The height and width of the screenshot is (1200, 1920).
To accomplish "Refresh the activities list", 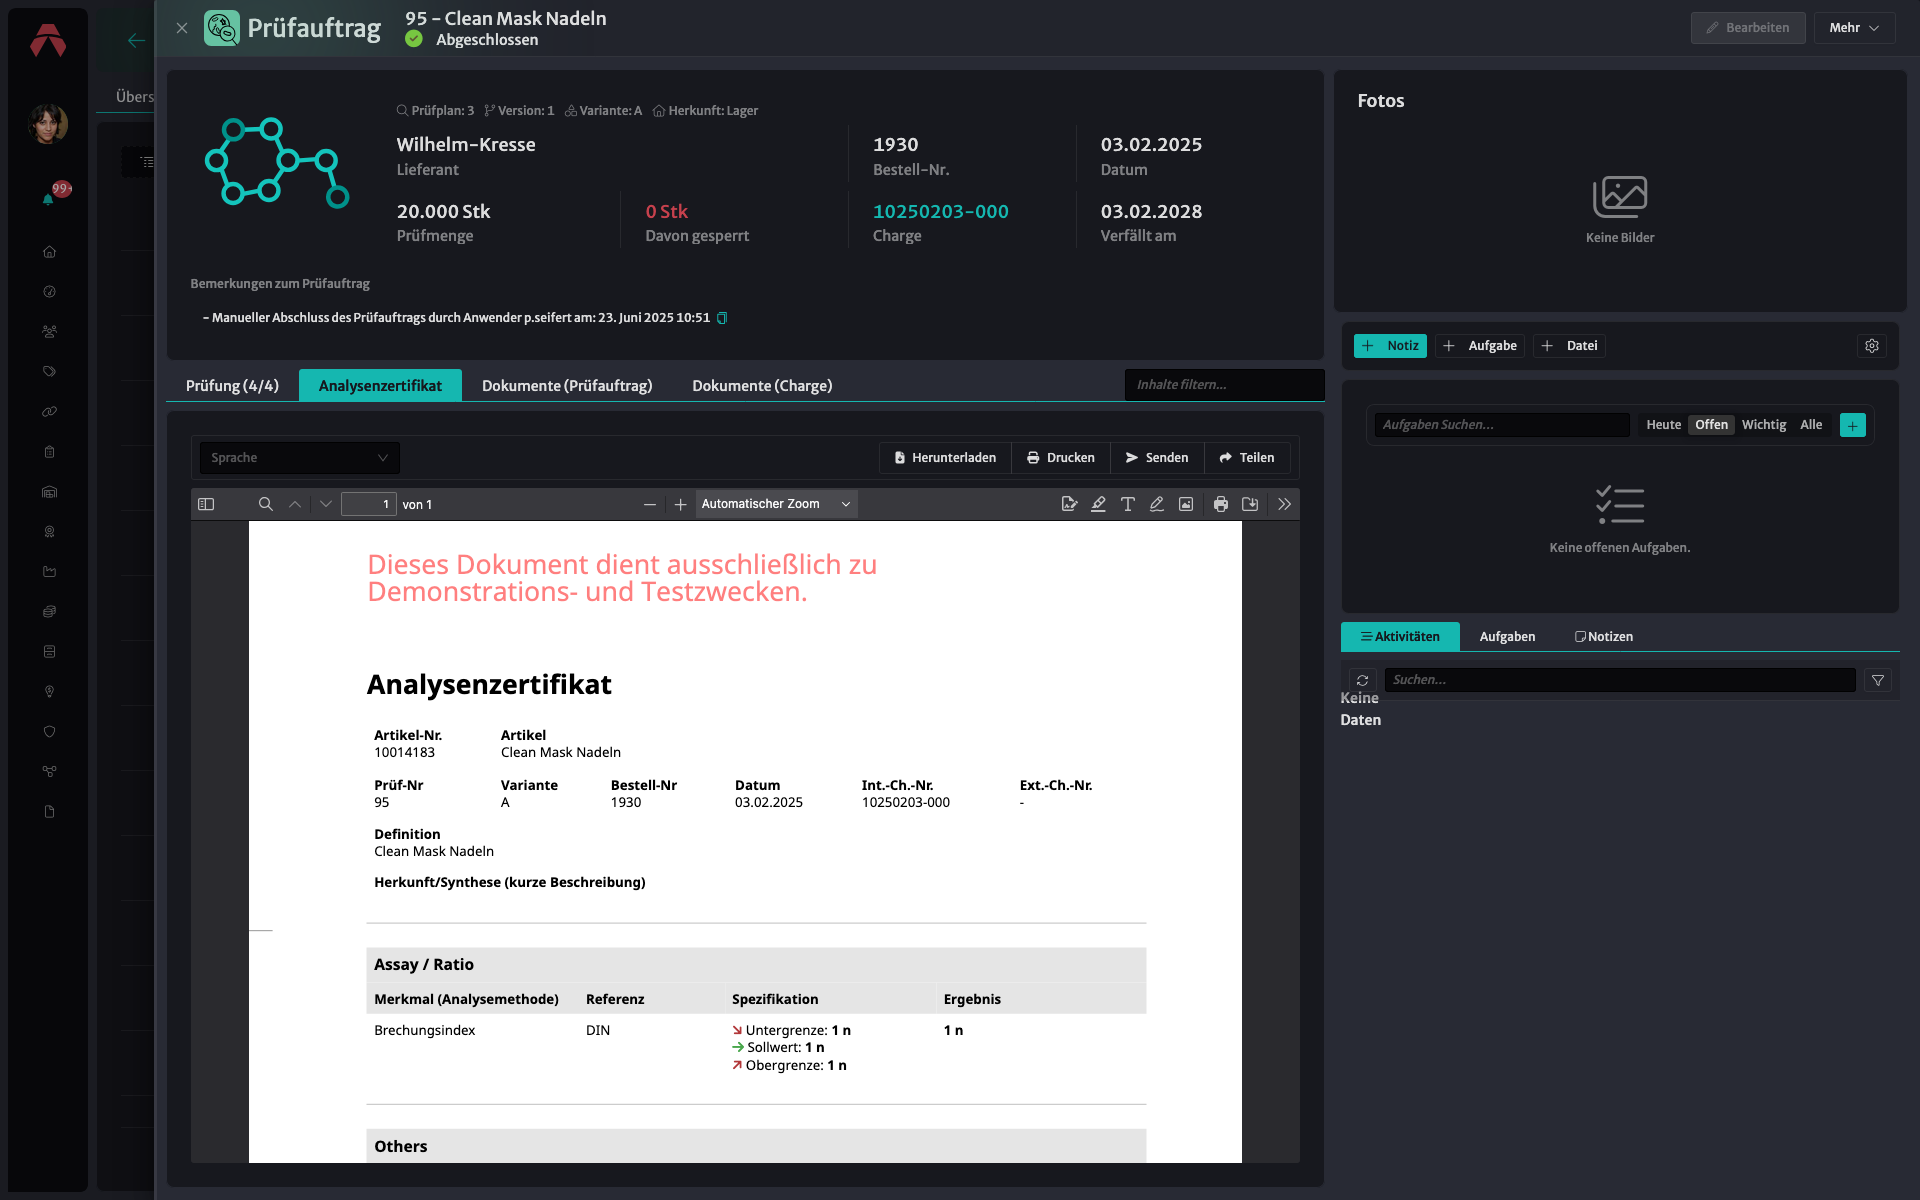I will (x=1362, y=680).
